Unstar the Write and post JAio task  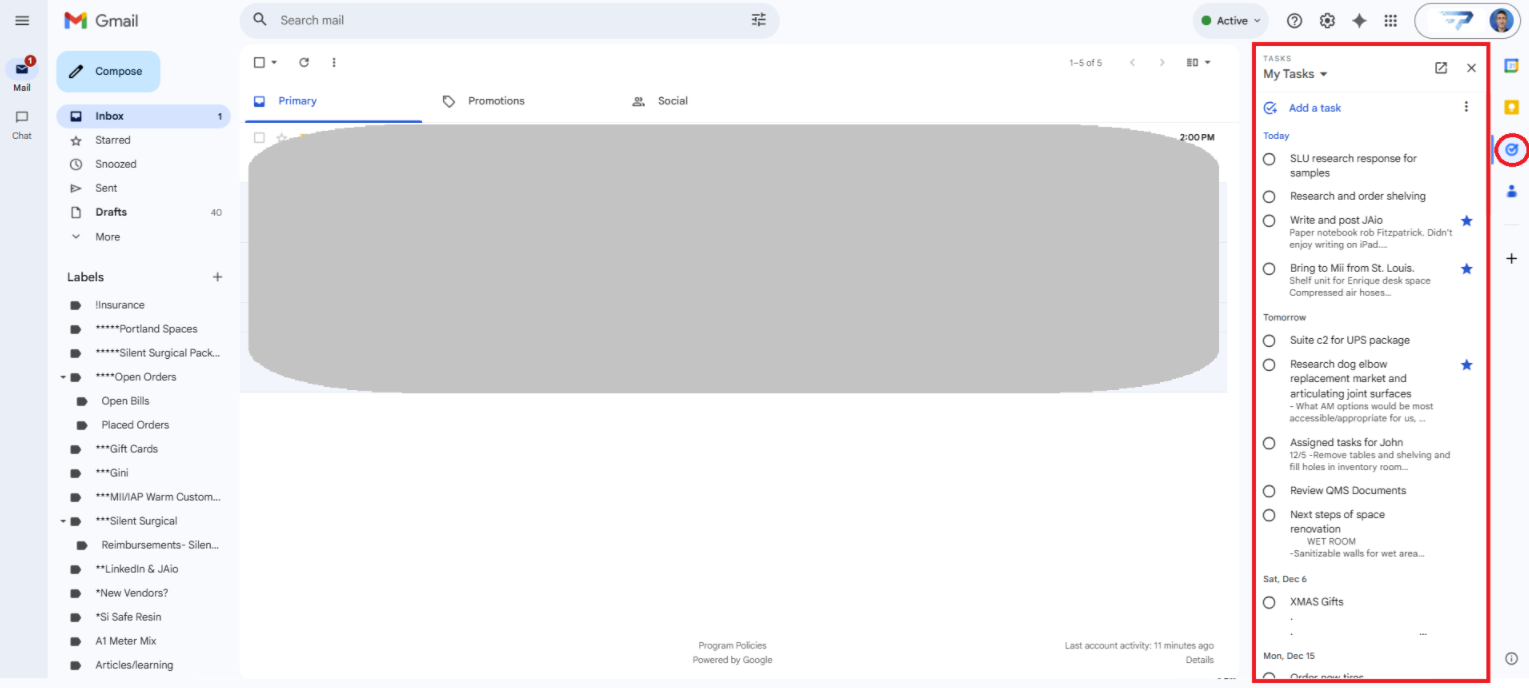[x=1466, y=220]
